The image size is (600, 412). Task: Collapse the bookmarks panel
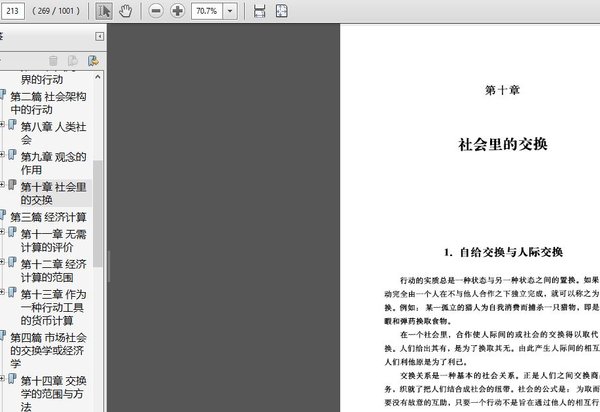click(x=100, y=36)
